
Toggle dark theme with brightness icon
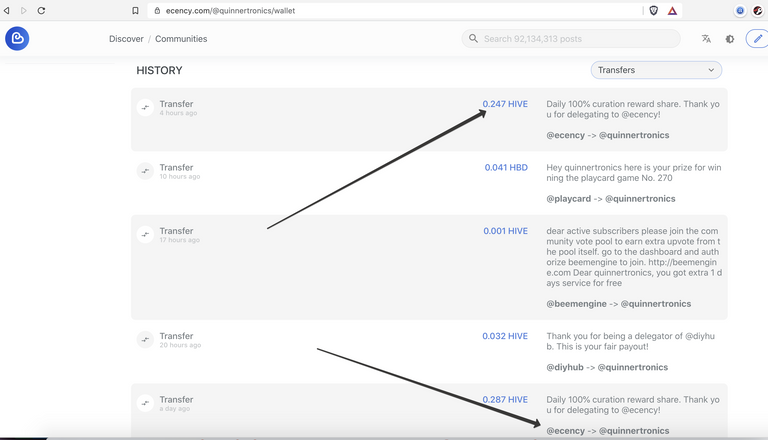click(730, 39)
